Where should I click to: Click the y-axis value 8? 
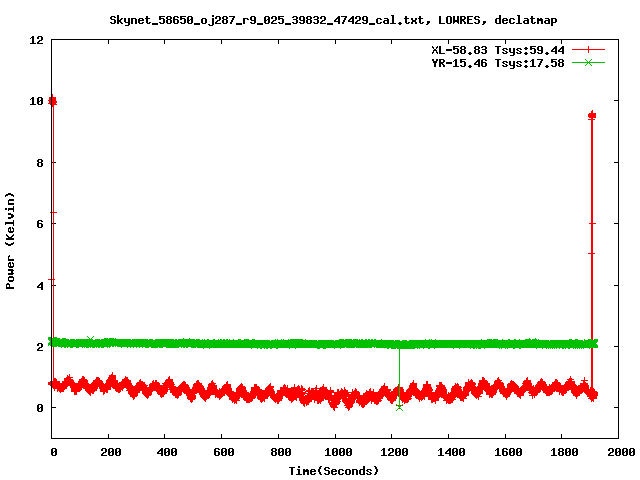[40, 163]
